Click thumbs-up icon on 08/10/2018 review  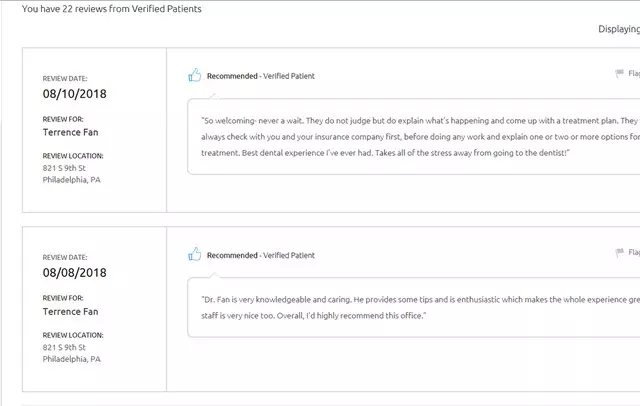(x=195, y=75)
